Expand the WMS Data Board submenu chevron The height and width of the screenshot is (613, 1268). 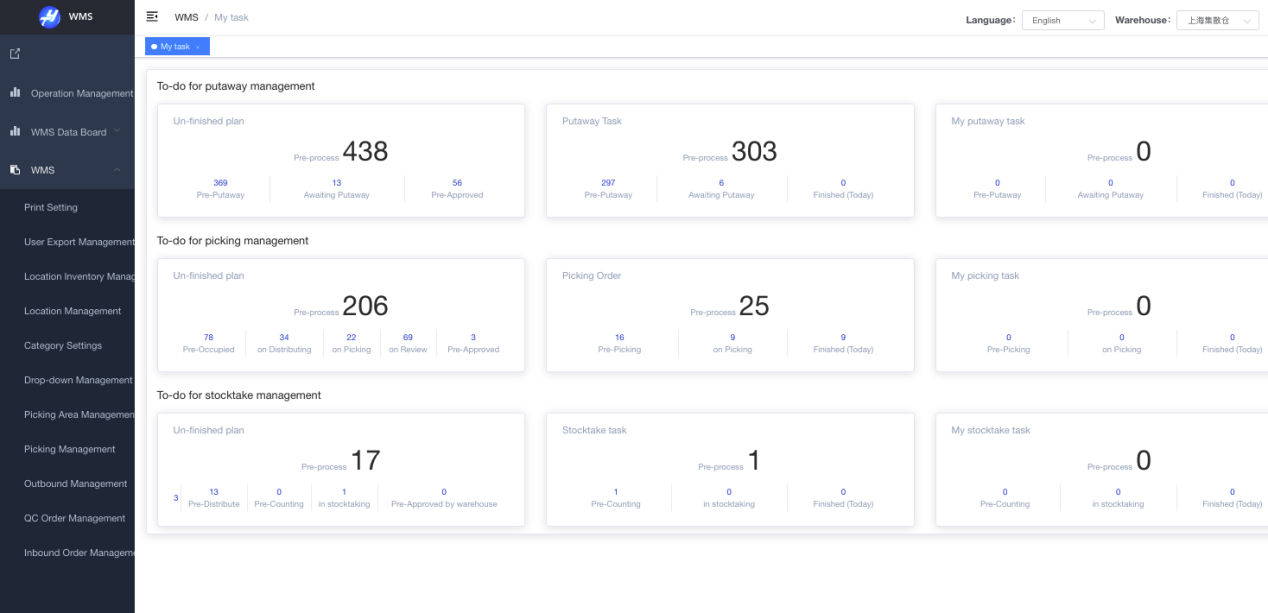pyautogui.click(x=117, y=131)
